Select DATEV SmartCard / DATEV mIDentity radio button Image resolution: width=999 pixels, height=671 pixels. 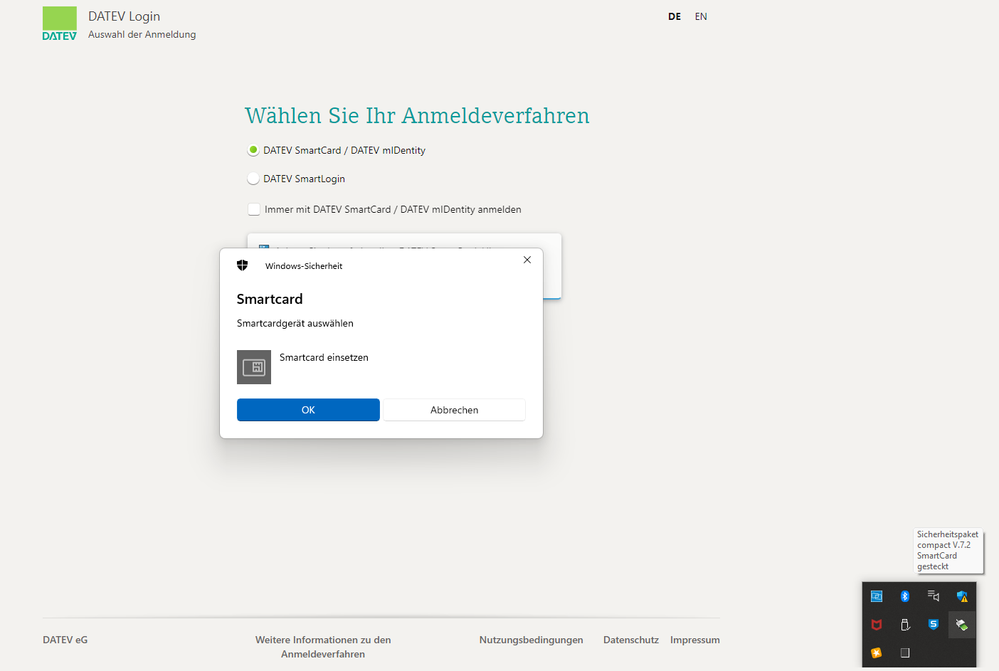[x=253, y=150]
